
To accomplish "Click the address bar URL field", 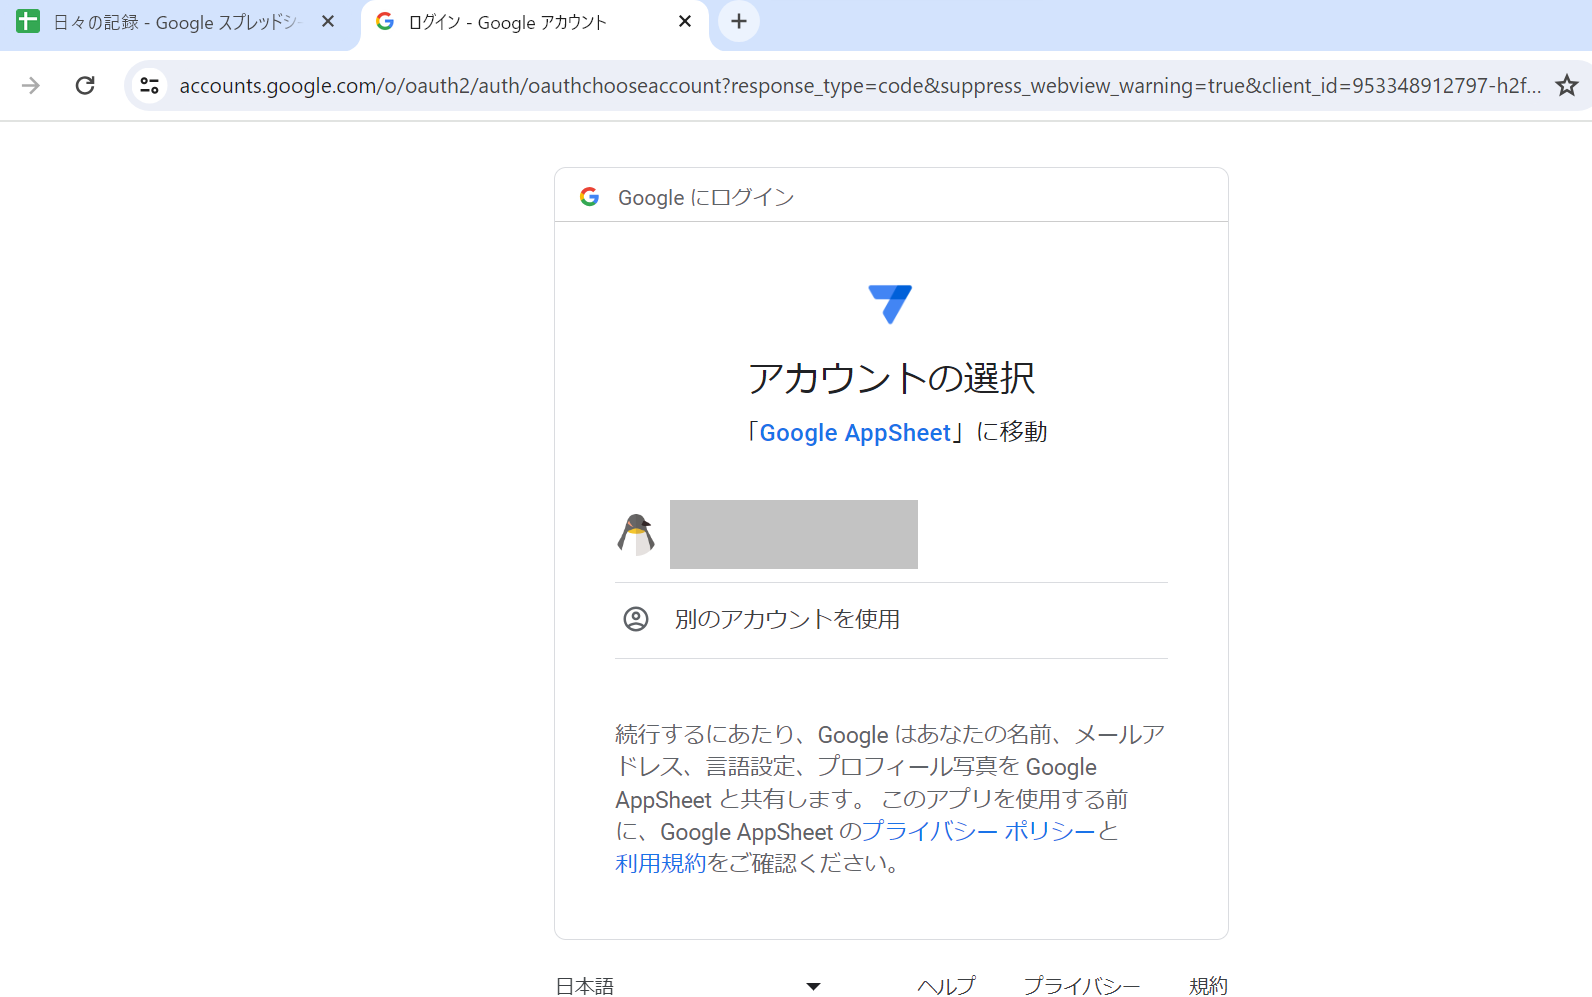I will click(860, 86).
